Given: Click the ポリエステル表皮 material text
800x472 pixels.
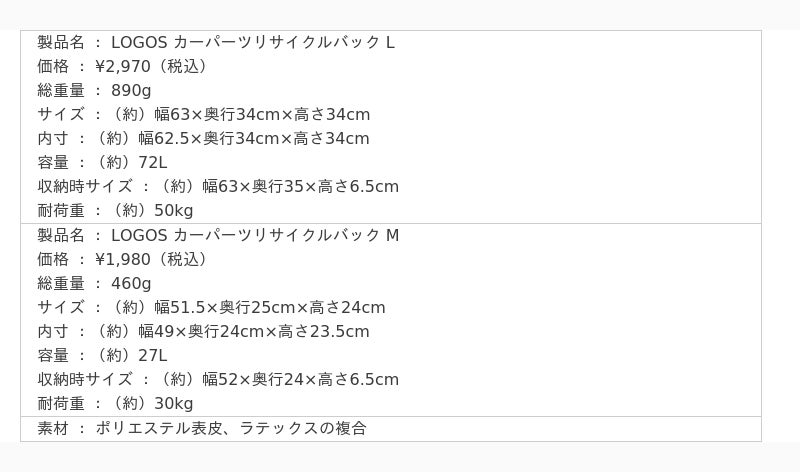Looking at the screenshot, I should (x=159, y=428).
